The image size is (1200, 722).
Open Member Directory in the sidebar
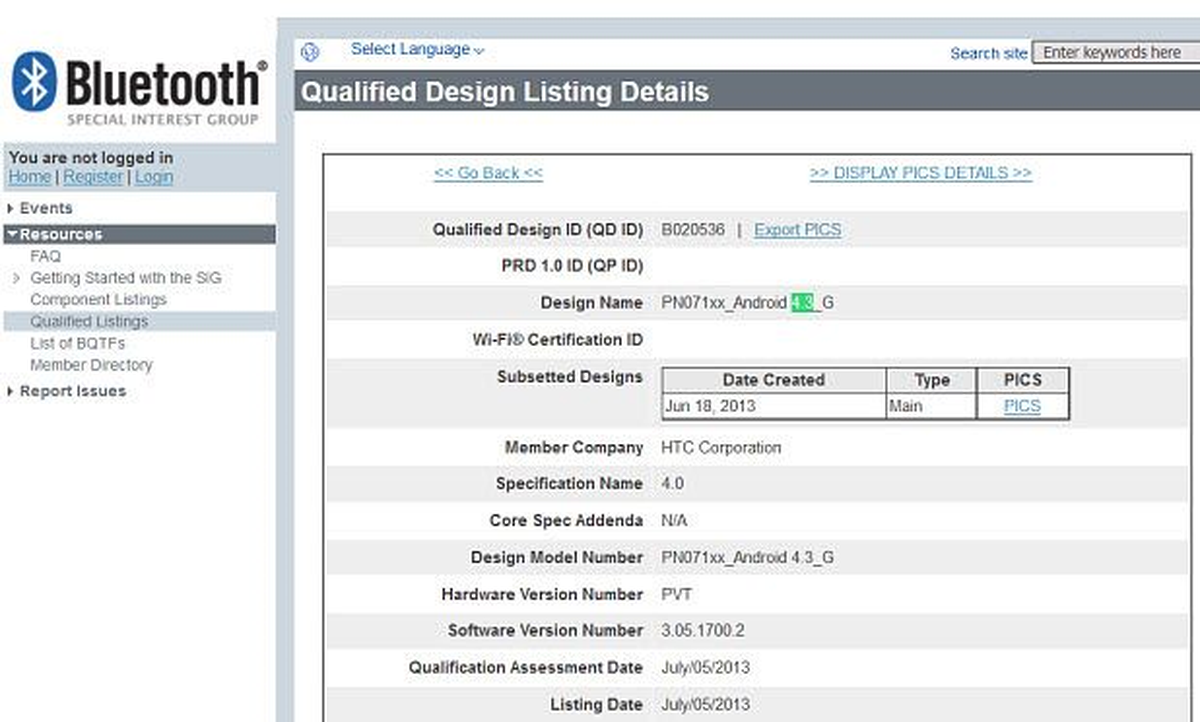(91, 365)
